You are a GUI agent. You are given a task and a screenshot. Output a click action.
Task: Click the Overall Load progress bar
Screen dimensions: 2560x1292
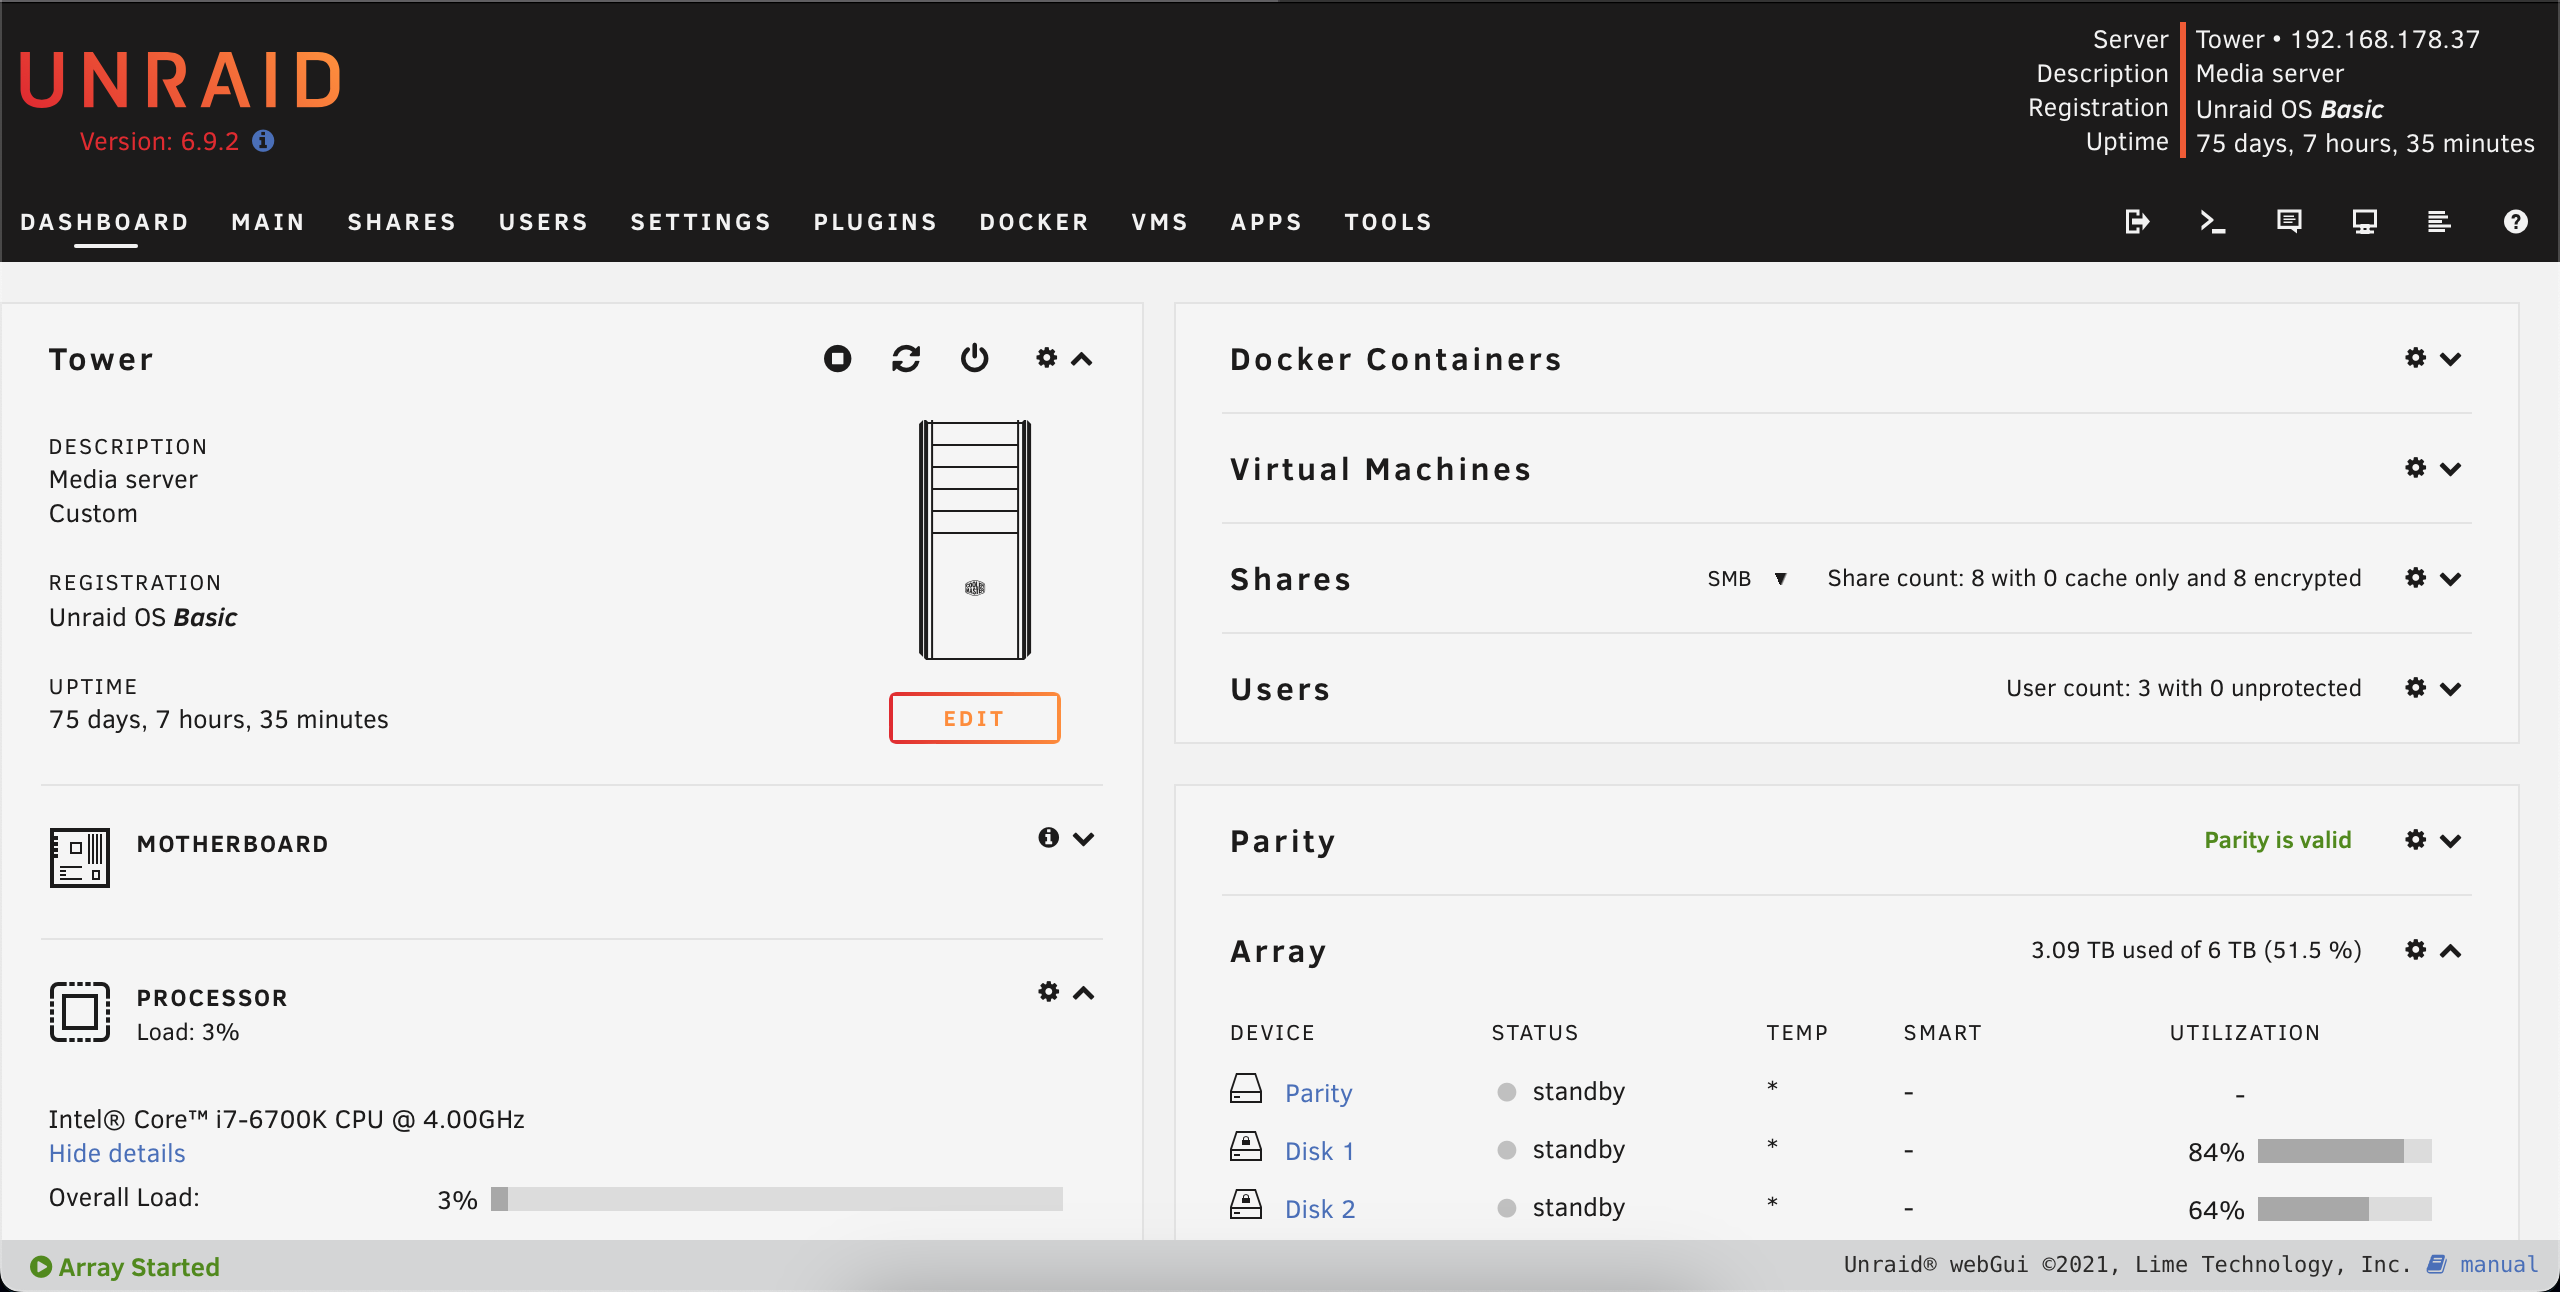[777, 1199]
